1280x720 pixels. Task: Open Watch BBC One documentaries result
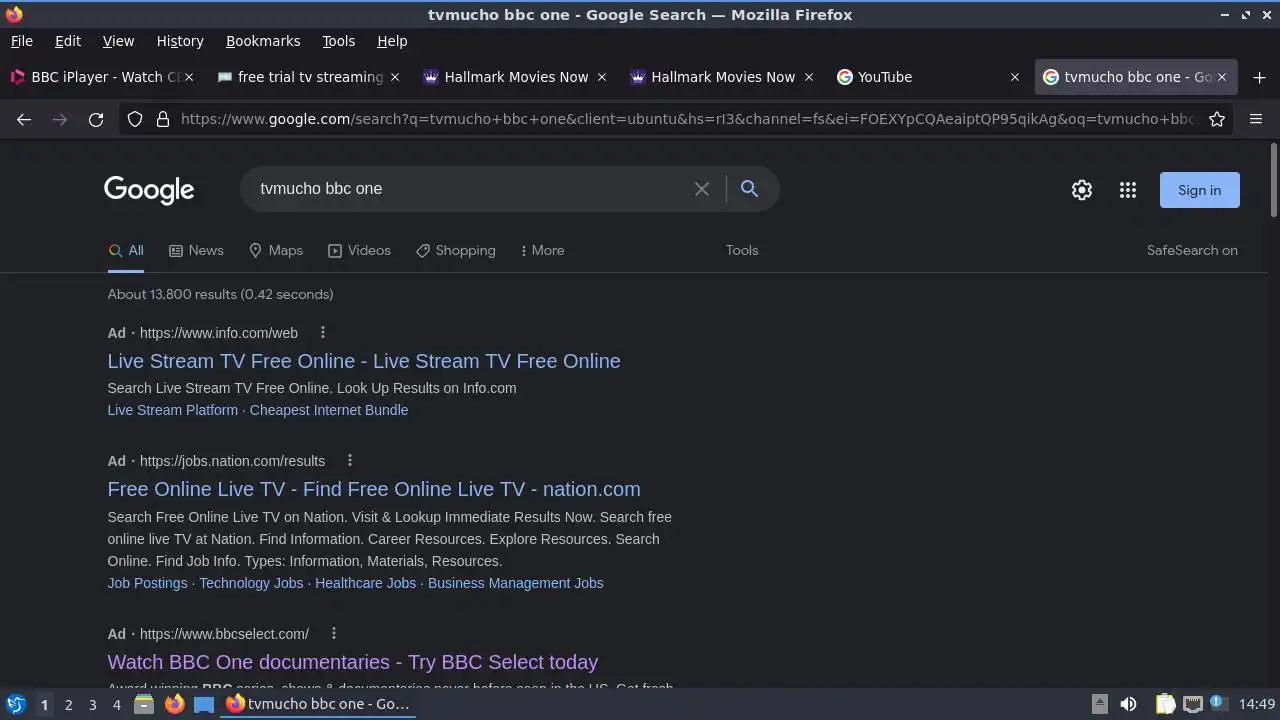coord(353,662)
